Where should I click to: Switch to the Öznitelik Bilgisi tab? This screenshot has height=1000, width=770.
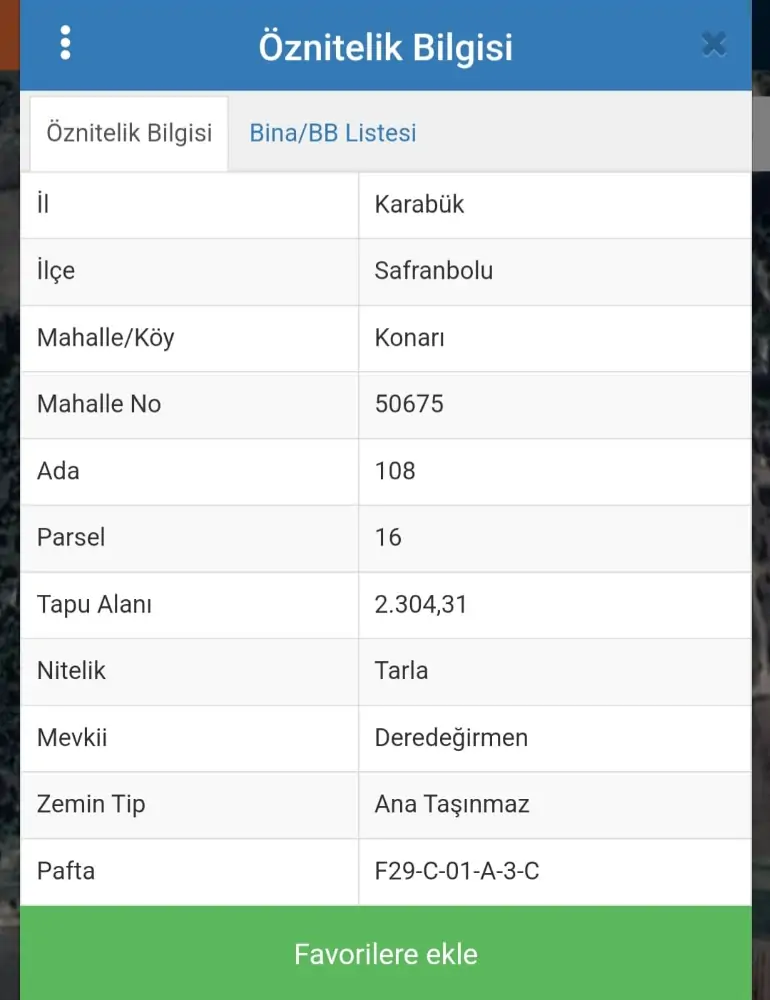click(129, 133)
